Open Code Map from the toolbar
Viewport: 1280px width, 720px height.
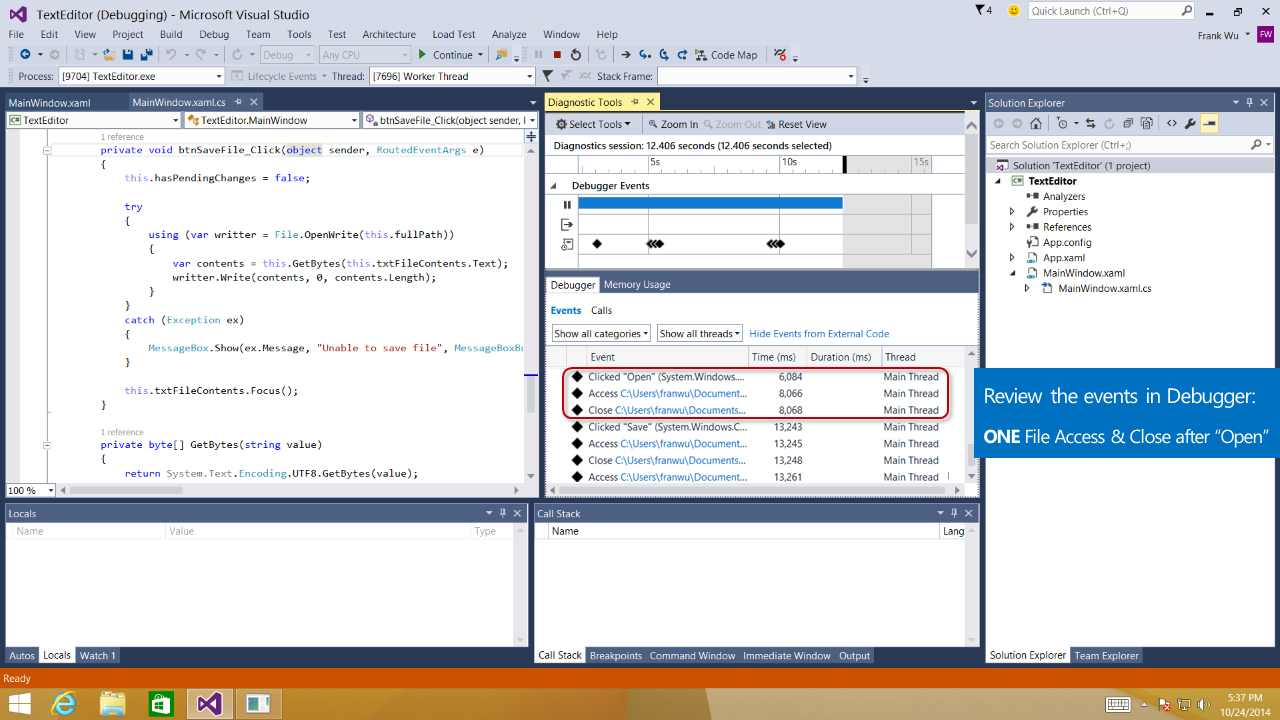pos(726,55)
